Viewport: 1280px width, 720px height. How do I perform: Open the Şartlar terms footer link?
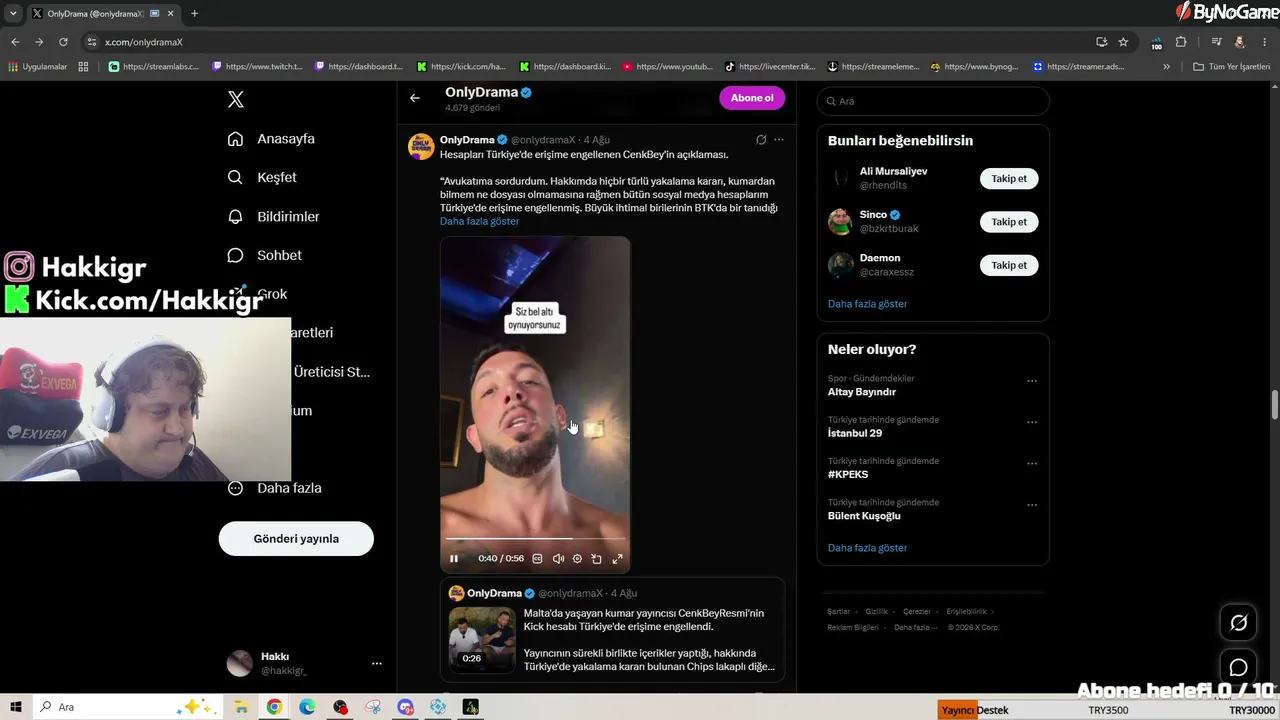[838, 612]
